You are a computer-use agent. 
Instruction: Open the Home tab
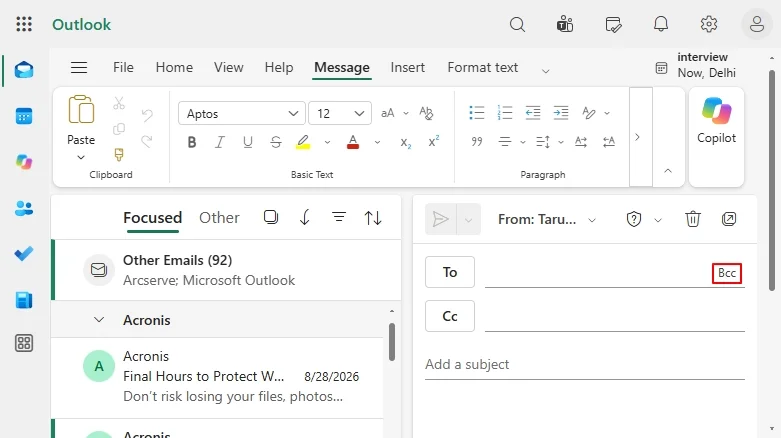click(174, 67)
